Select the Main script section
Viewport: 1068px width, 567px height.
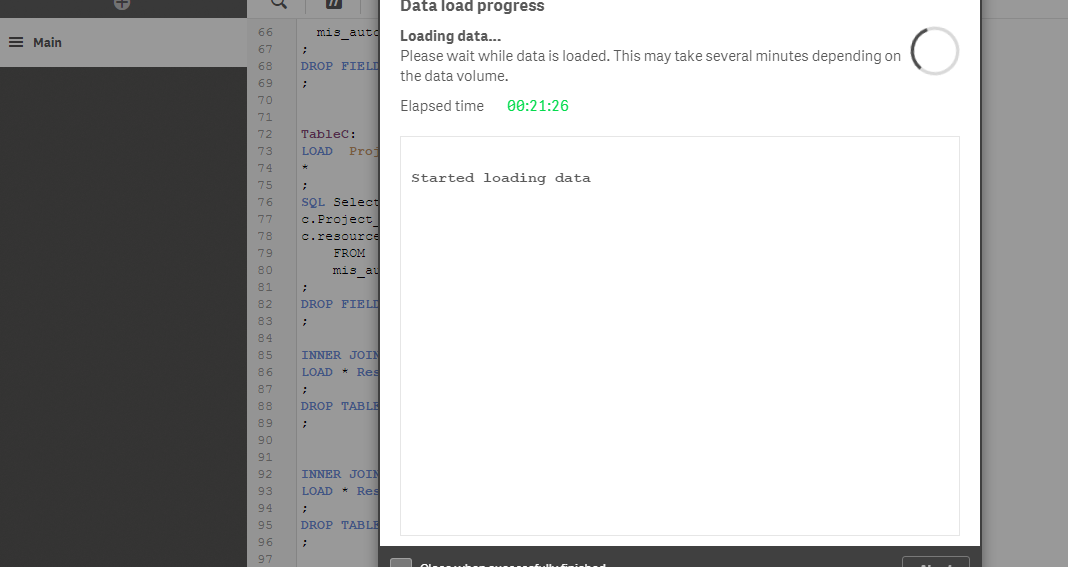click(x=123, y=42)
